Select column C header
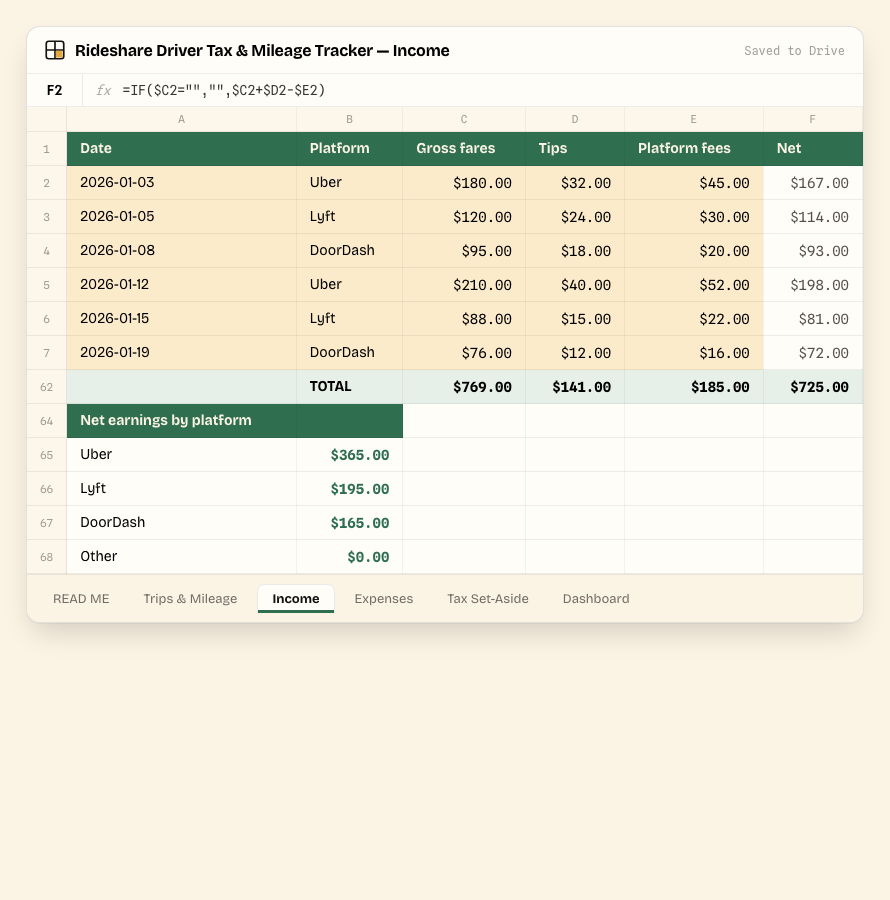Viewport: 890px width, 900px height. tap(464, 119)
